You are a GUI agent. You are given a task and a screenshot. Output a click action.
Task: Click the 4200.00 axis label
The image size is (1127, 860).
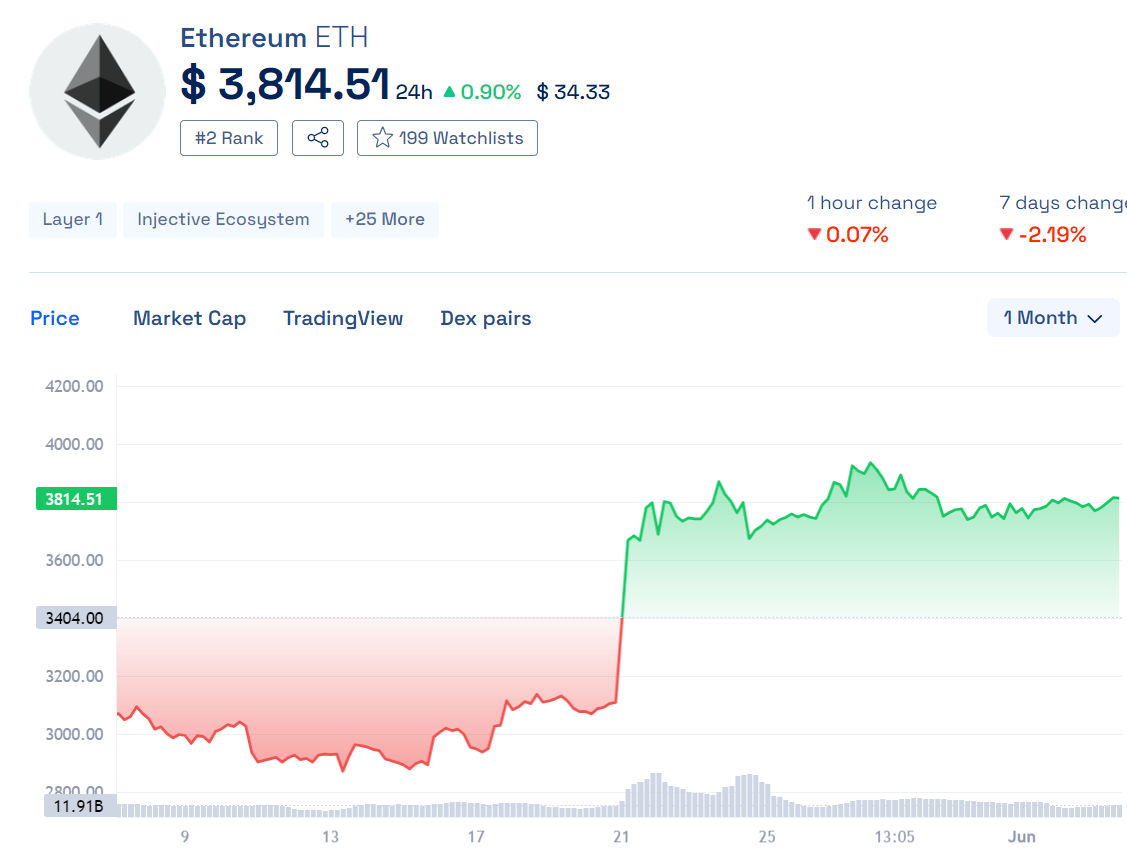click(74, 386)
